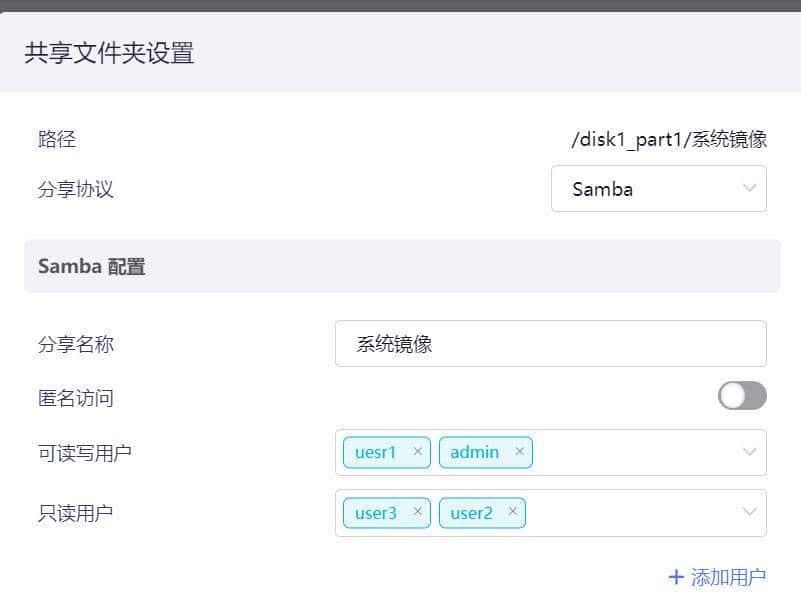Select the Samba 配置 section header
Screen dimensions: 801x603
(90, 266)
